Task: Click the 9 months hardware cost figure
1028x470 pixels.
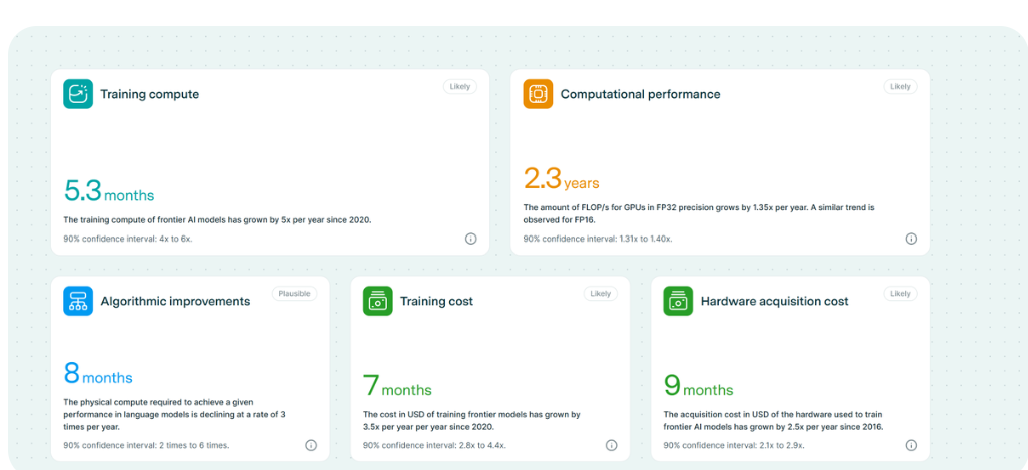Action: (x=698, y=386)
